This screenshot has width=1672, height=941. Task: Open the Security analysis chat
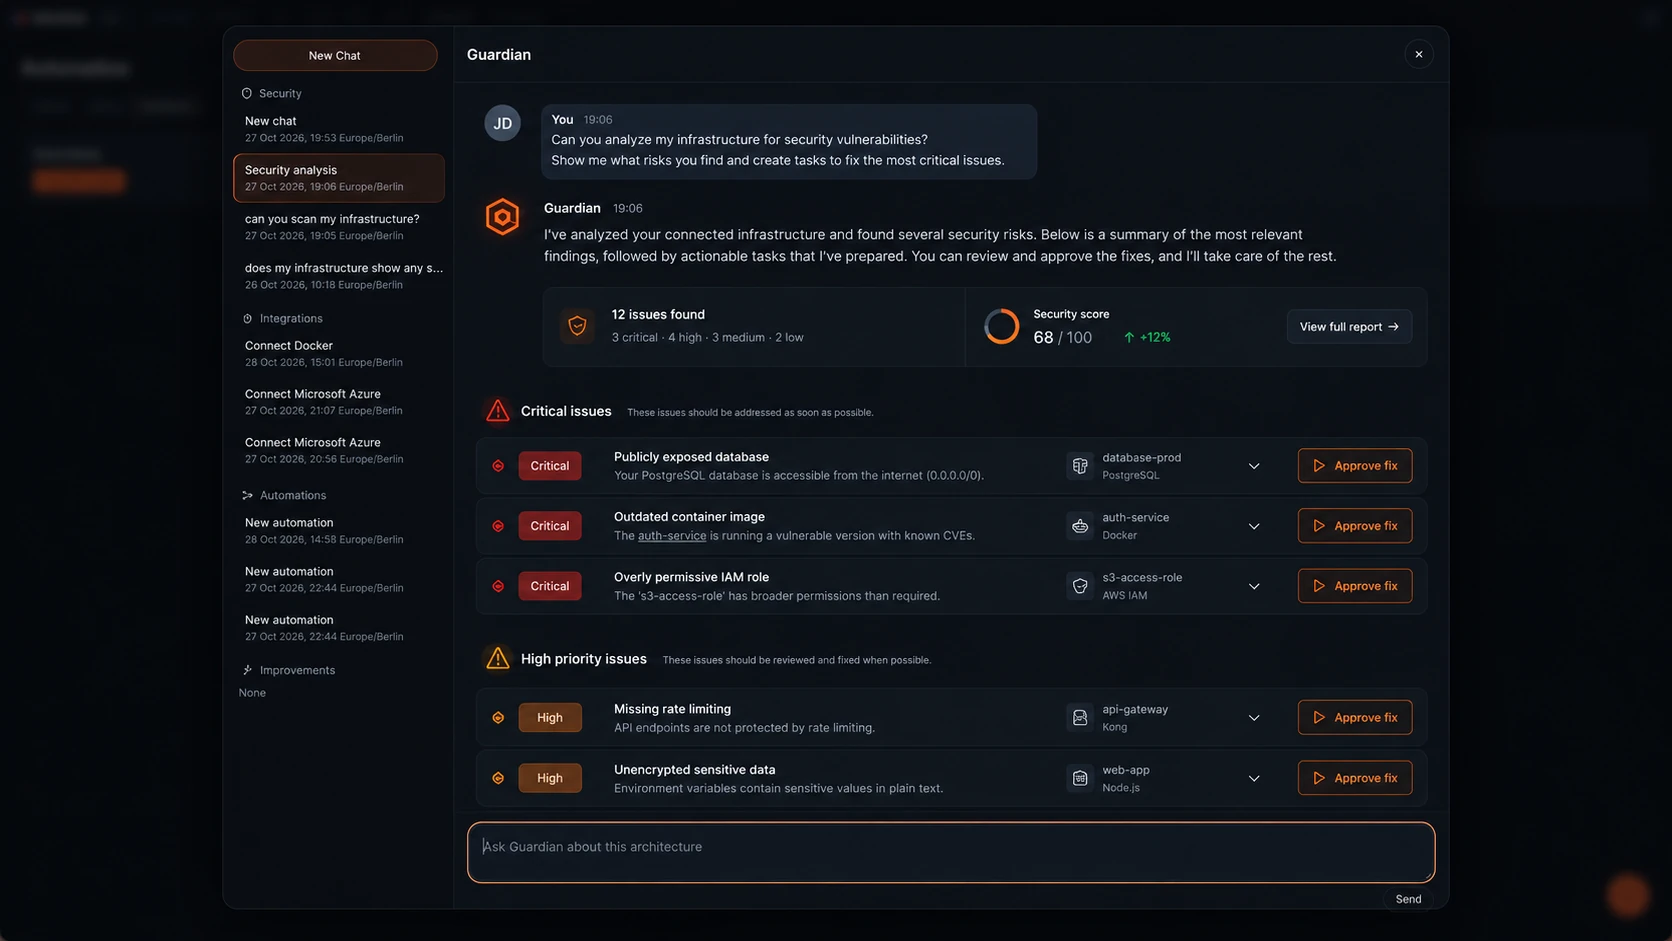[339, 178]
